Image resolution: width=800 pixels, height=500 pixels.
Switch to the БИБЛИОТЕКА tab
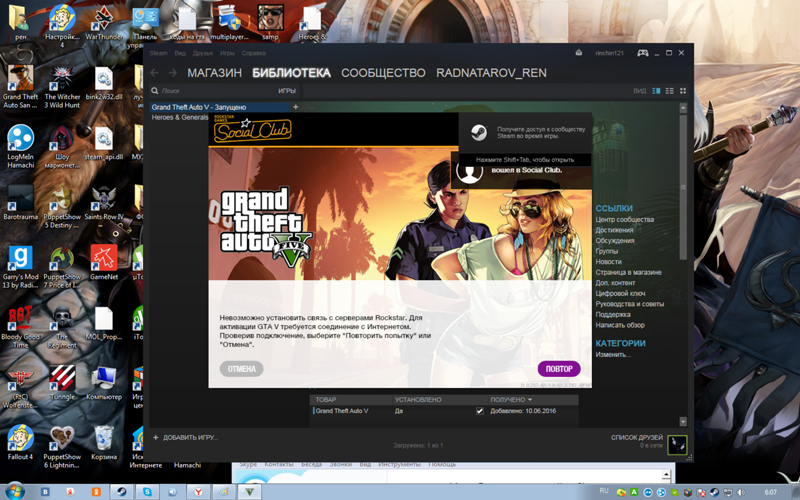tap(291, 73)
